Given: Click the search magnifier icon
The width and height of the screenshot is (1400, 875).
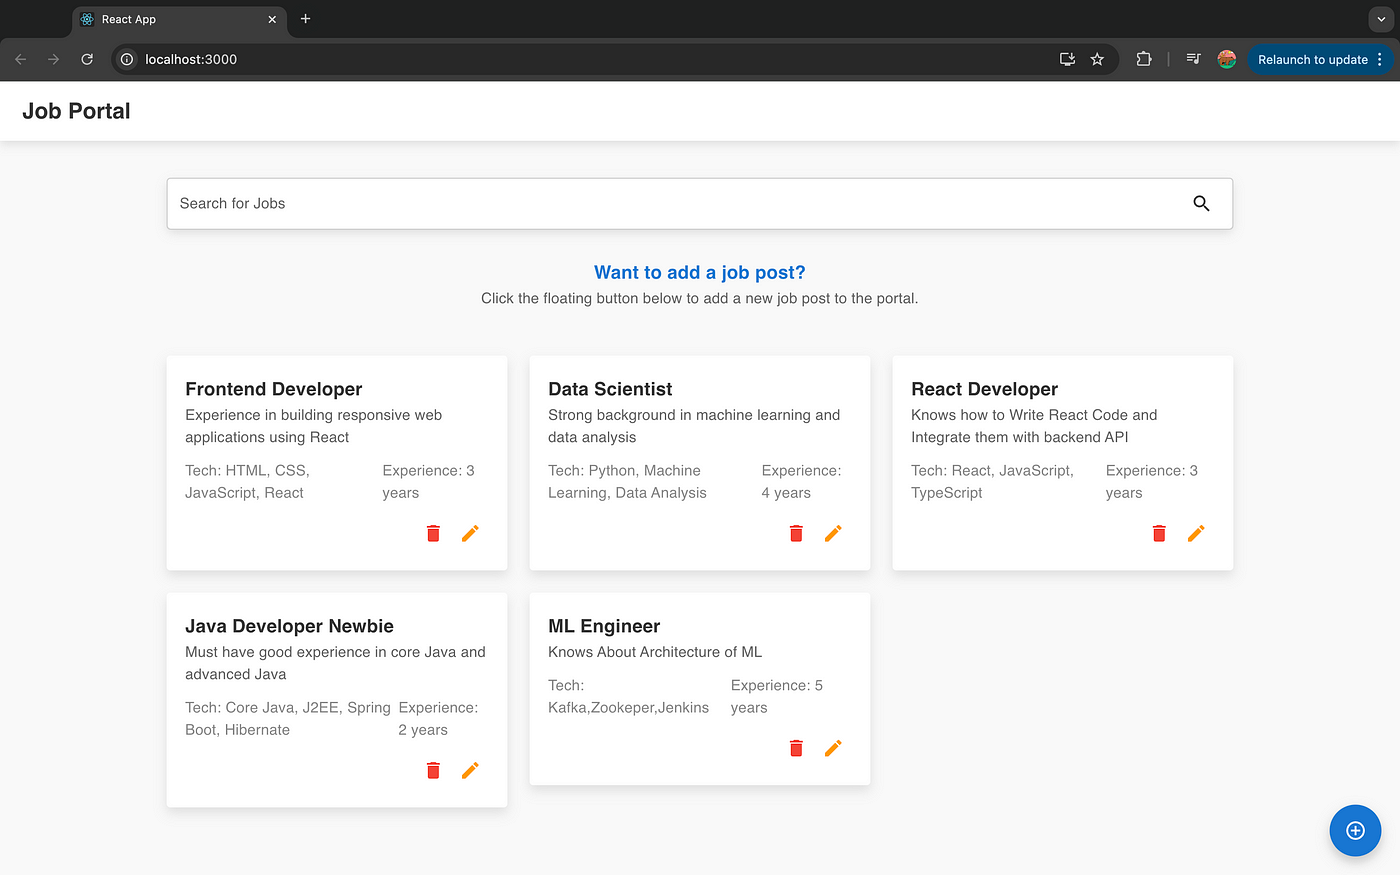Looking at the screenshot, I should point(1201,203).
